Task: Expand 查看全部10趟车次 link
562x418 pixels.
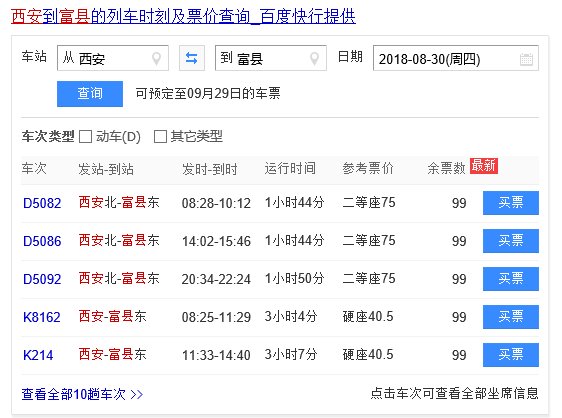Action: (x=82, y=394)
